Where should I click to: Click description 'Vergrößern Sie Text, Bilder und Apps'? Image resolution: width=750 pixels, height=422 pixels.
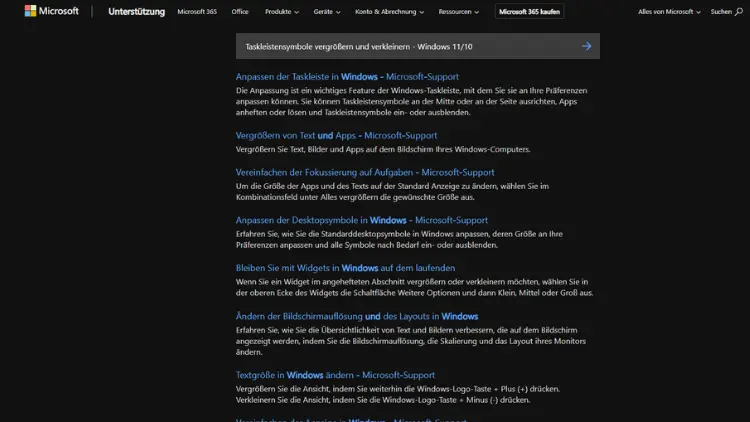(x=383, y=149)
